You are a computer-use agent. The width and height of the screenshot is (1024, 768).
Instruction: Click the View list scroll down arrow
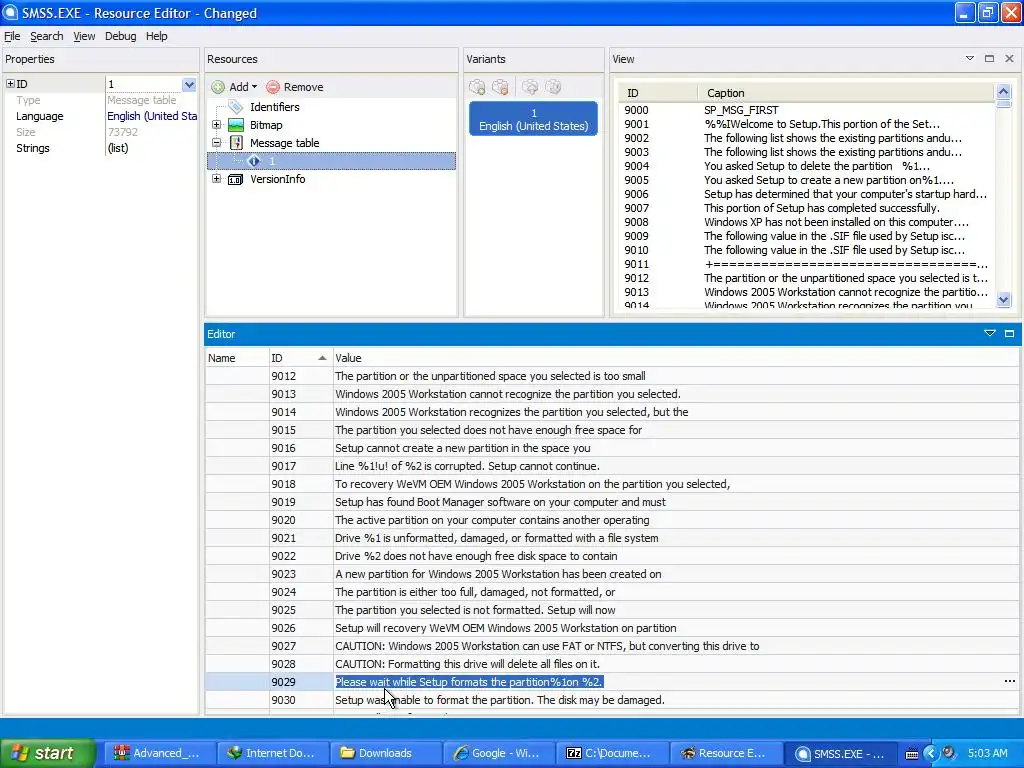click(1004, 300)
